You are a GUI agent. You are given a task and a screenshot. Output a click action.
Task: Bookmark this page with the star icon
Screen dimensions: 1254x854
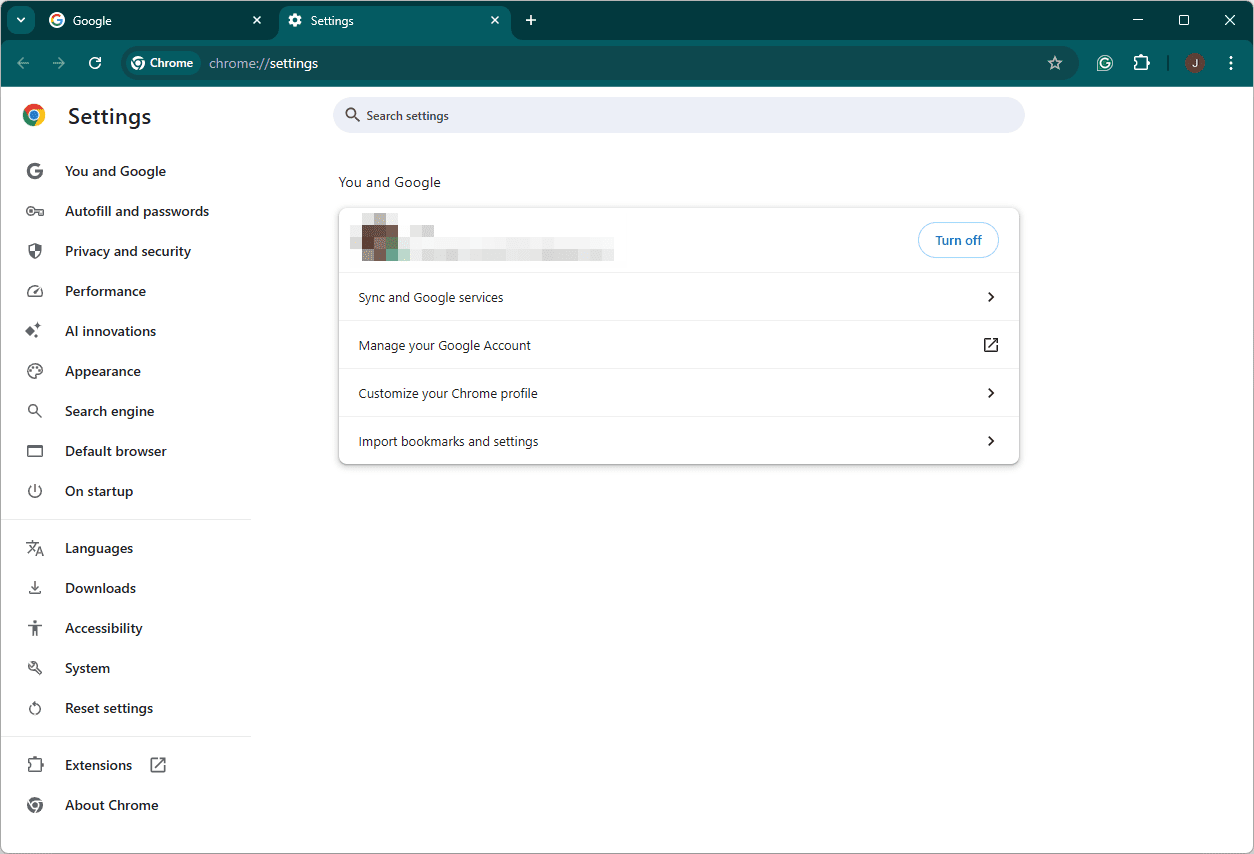click(x=1054, y=63)
